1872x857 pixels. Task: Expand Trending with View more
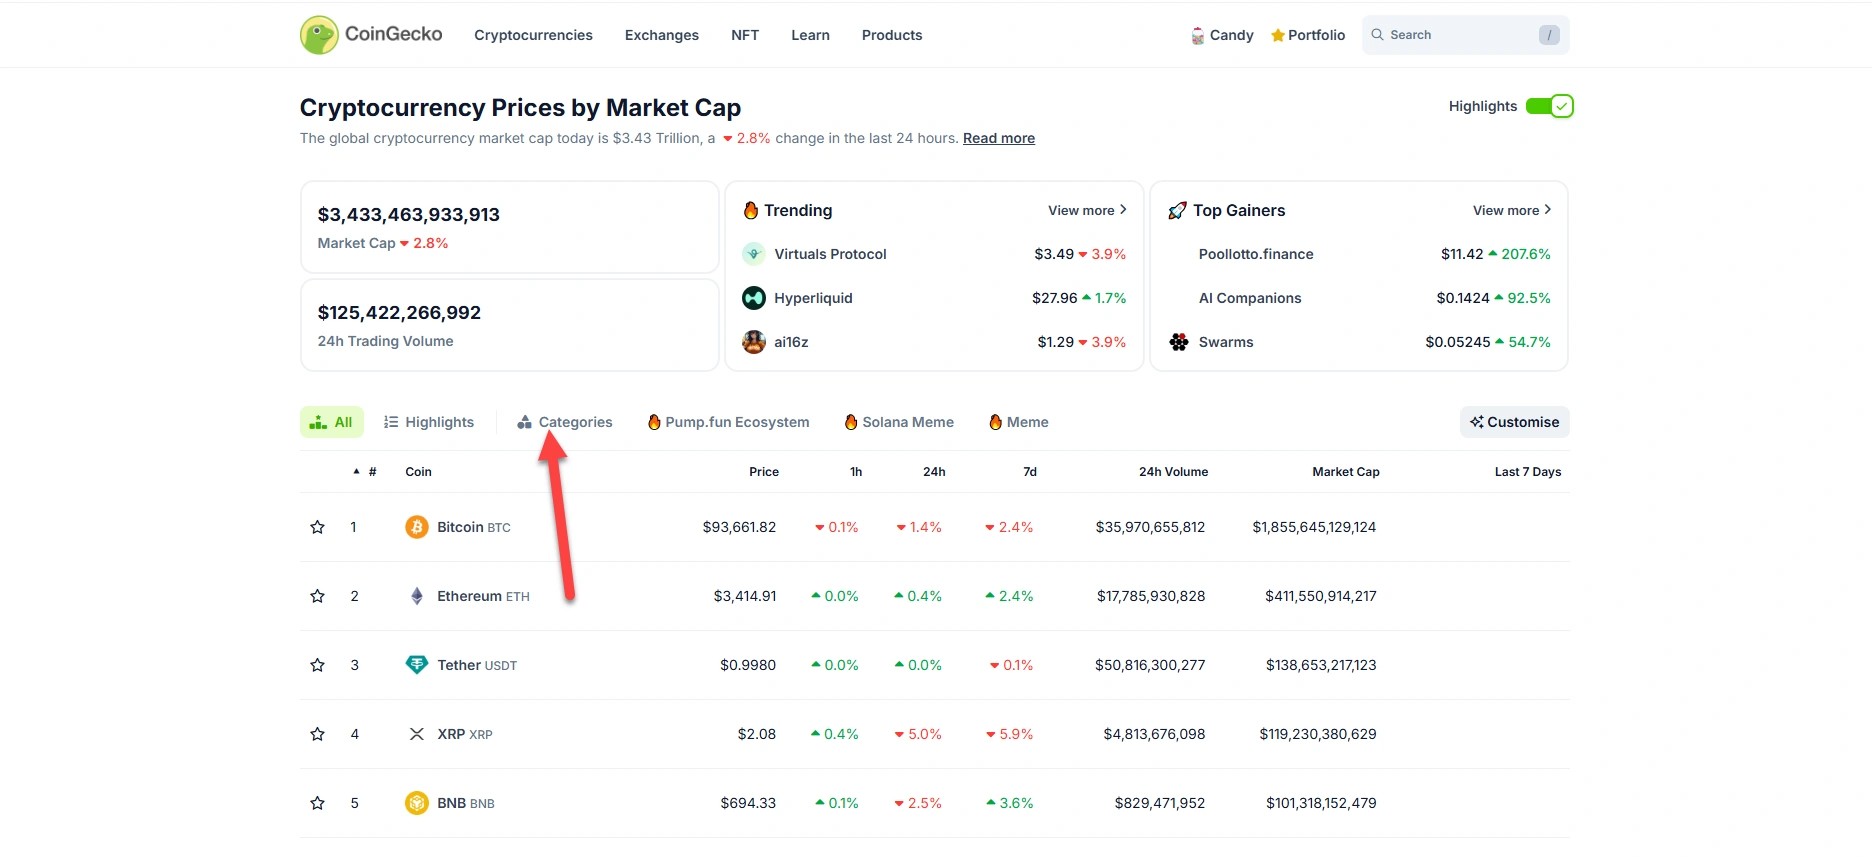tap(1086, 210)
